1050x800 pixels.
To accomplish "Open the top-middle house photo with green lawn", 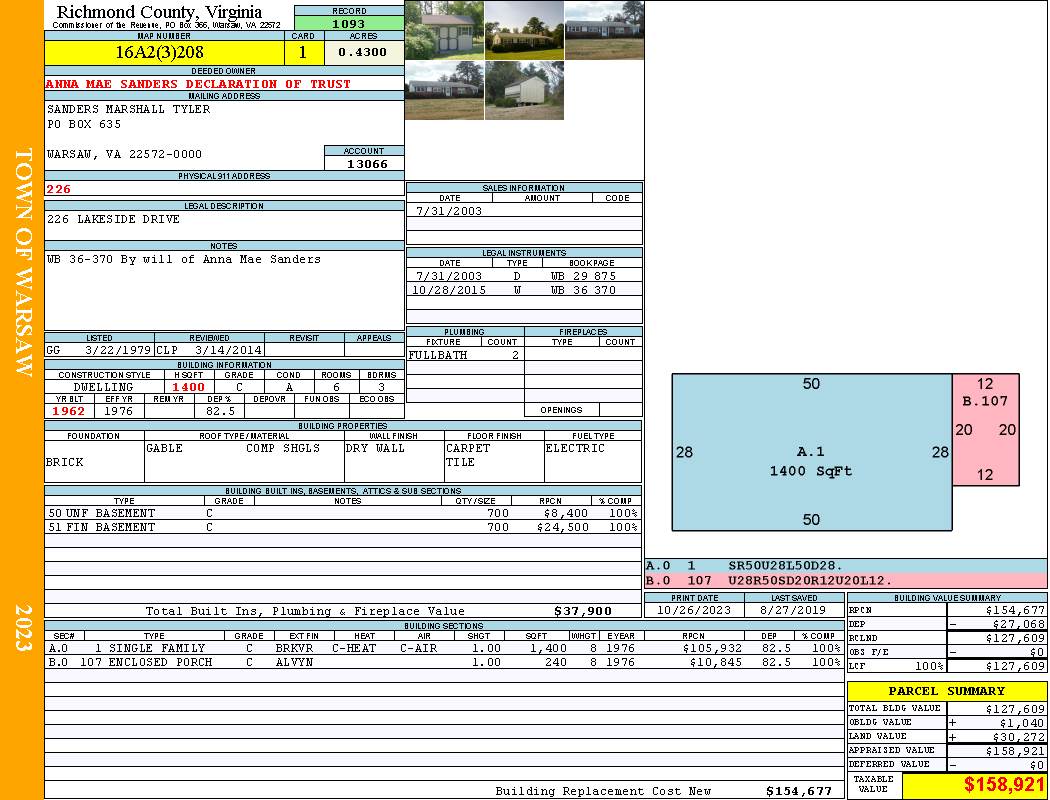I will point(524,30).
